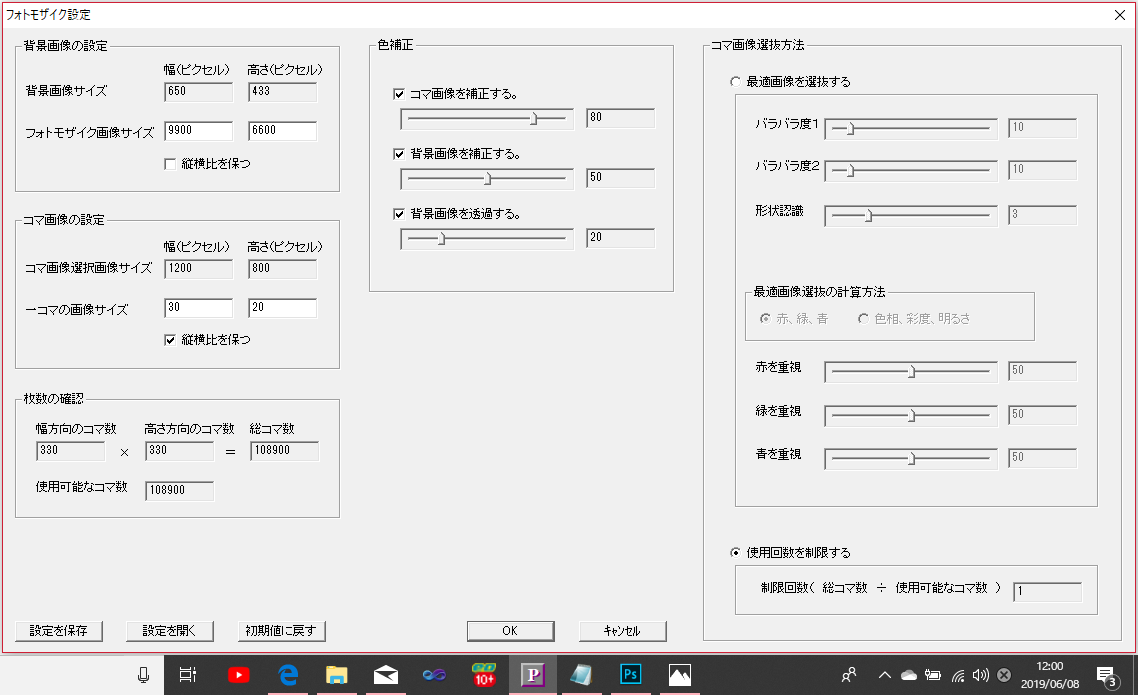
Task: Open File Explorer taskbar icon
Action: click(x=336, y=675)
